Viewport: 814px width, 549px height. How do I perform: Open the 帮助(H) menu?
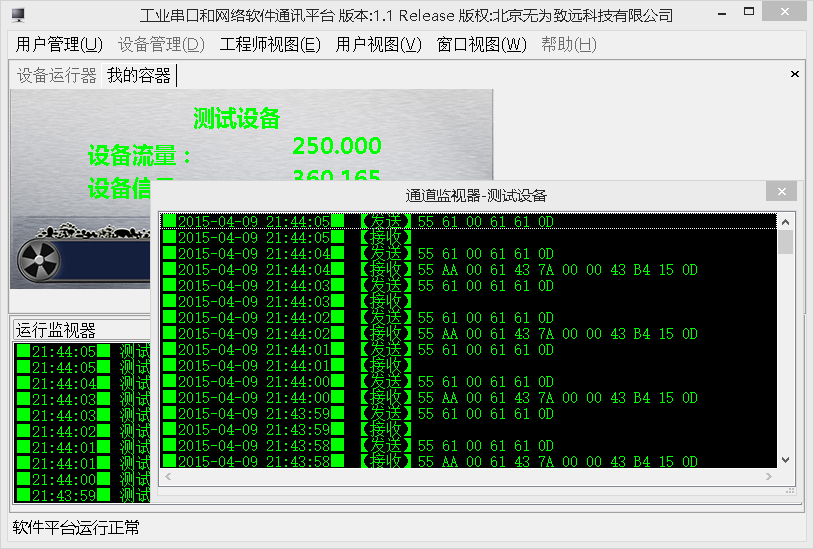pos(568,45)
